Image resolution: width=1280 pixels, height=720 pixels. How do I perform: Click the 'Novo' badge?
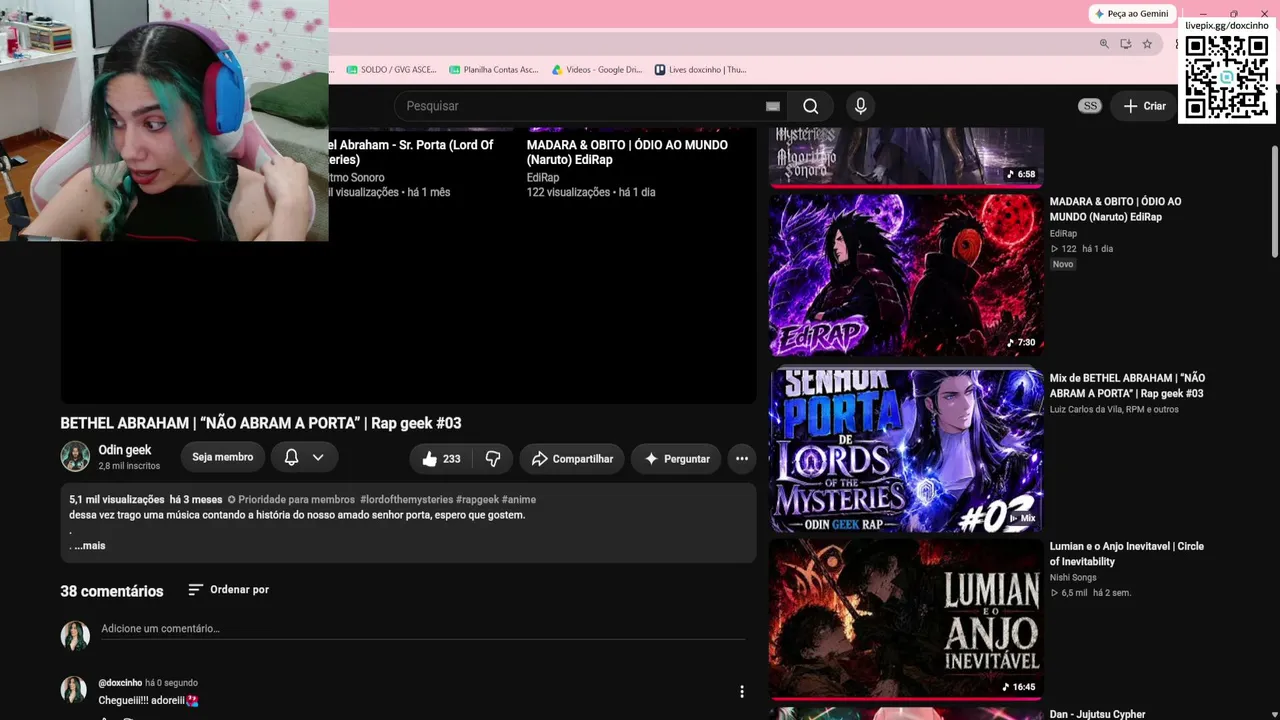click(x=1063, y=264)
